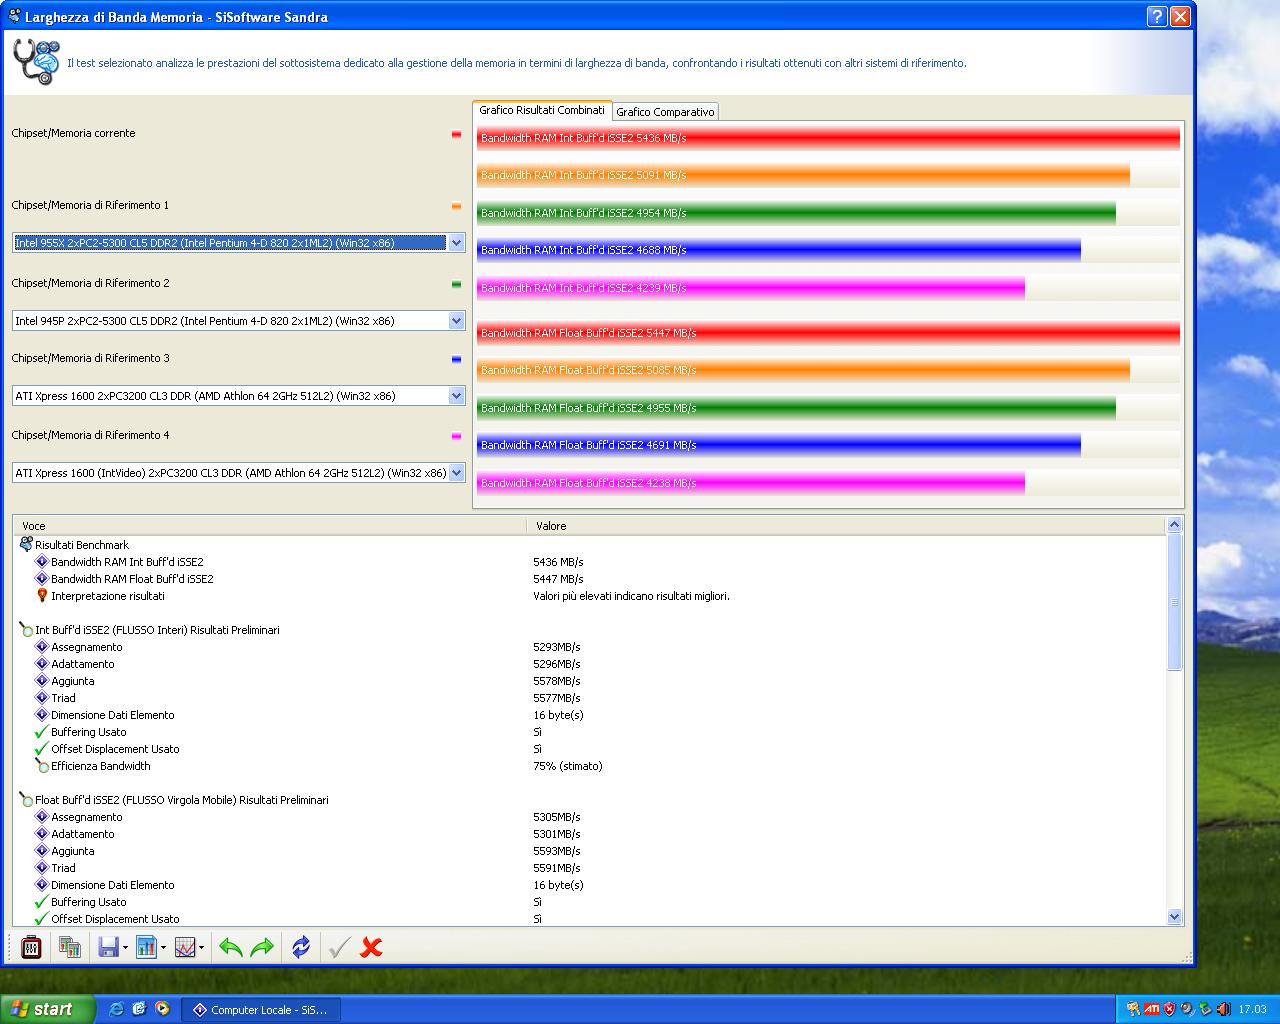Expand the bar chart icon dropdown arrow
This screenshot has height=1024, width=1280.
click(163, 947)
